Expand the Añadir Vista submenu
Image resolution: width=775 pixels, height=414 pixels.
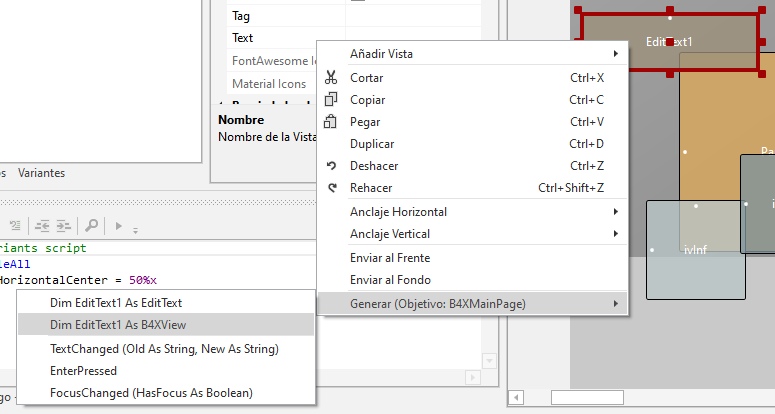click(470, 53)
